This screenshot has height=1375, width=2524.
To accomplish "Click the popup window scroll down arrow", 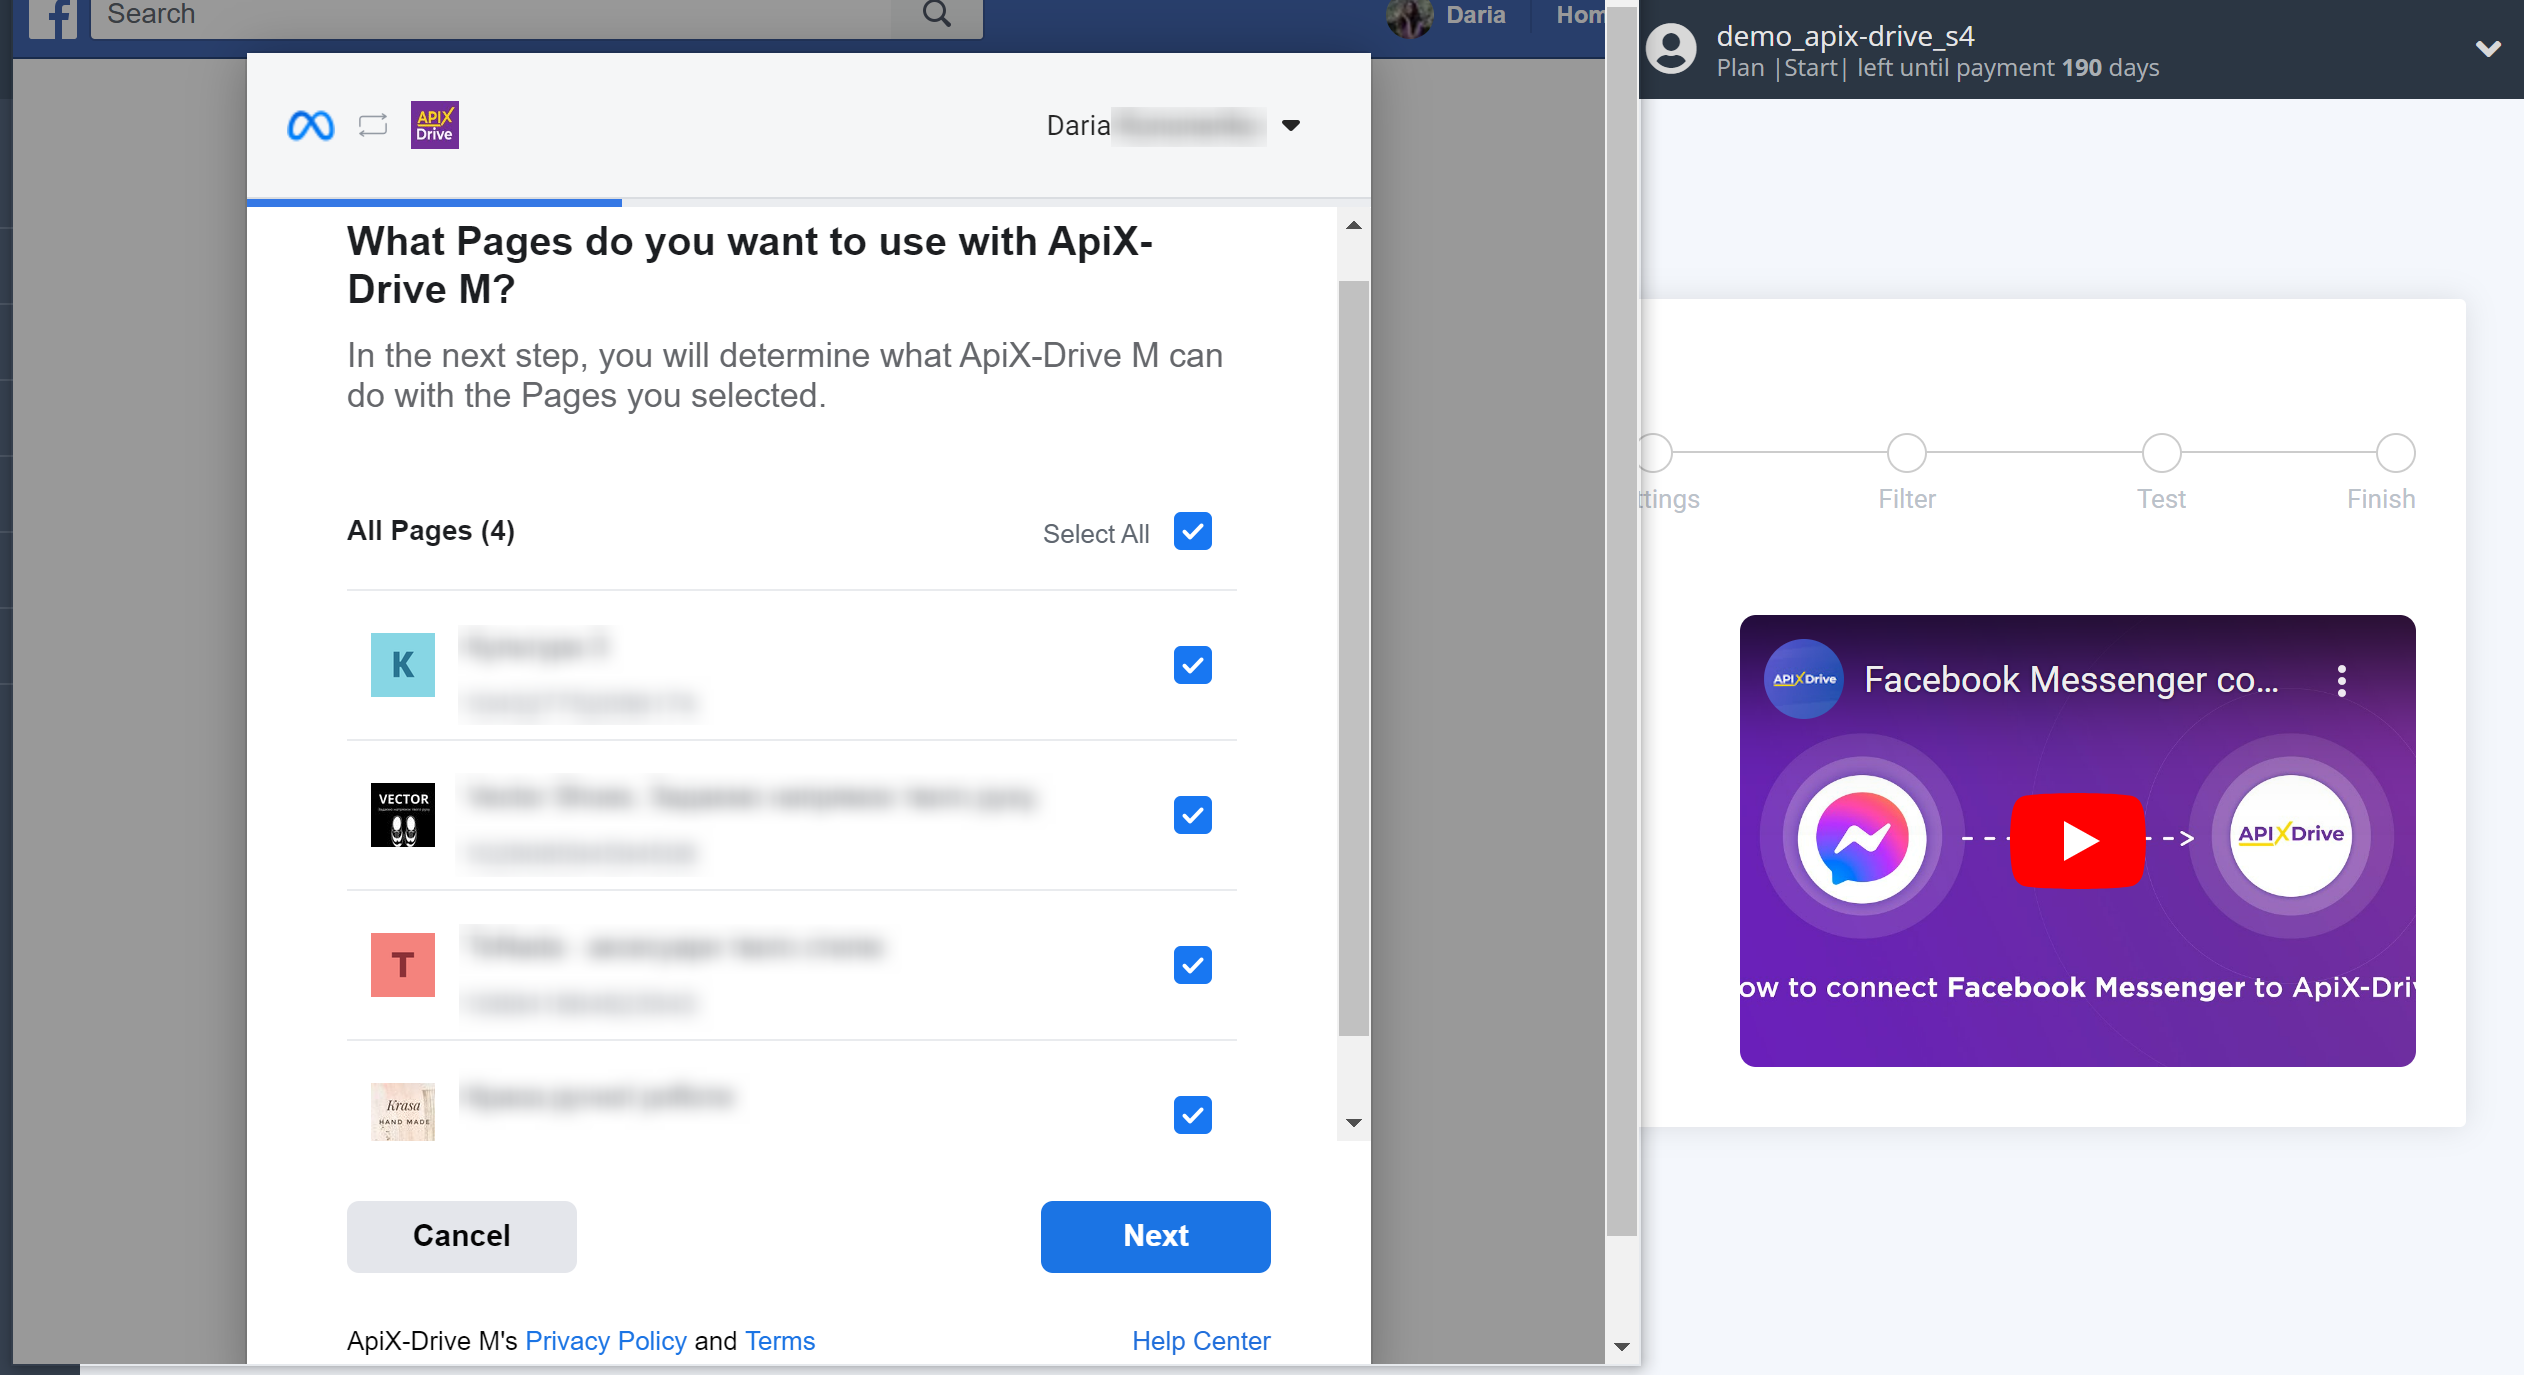I will tap(1622, 1347).
